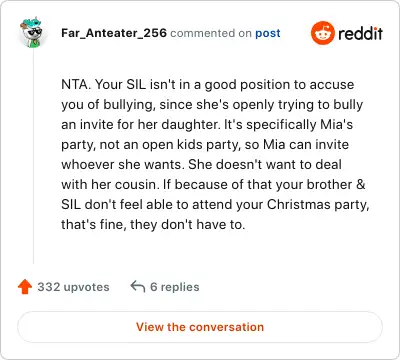Click the vertical thread line below the avatar
Viewport: 400px width, 360px height.
33,155
